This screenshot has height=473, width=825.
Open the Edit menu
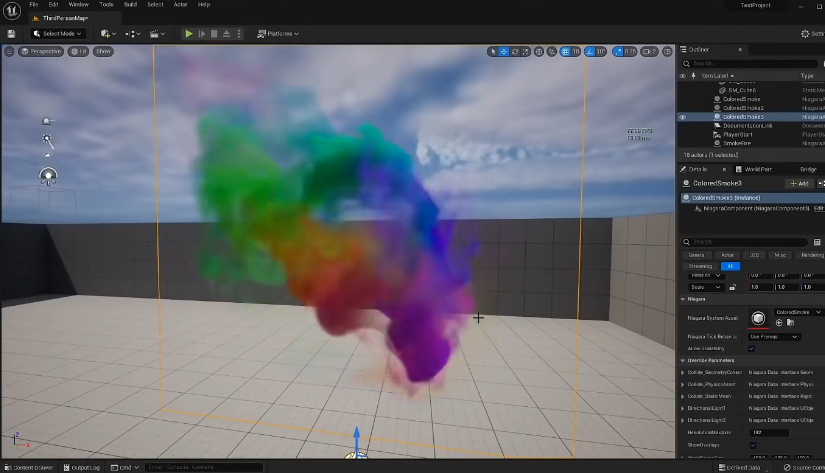(x=54, y=4)
